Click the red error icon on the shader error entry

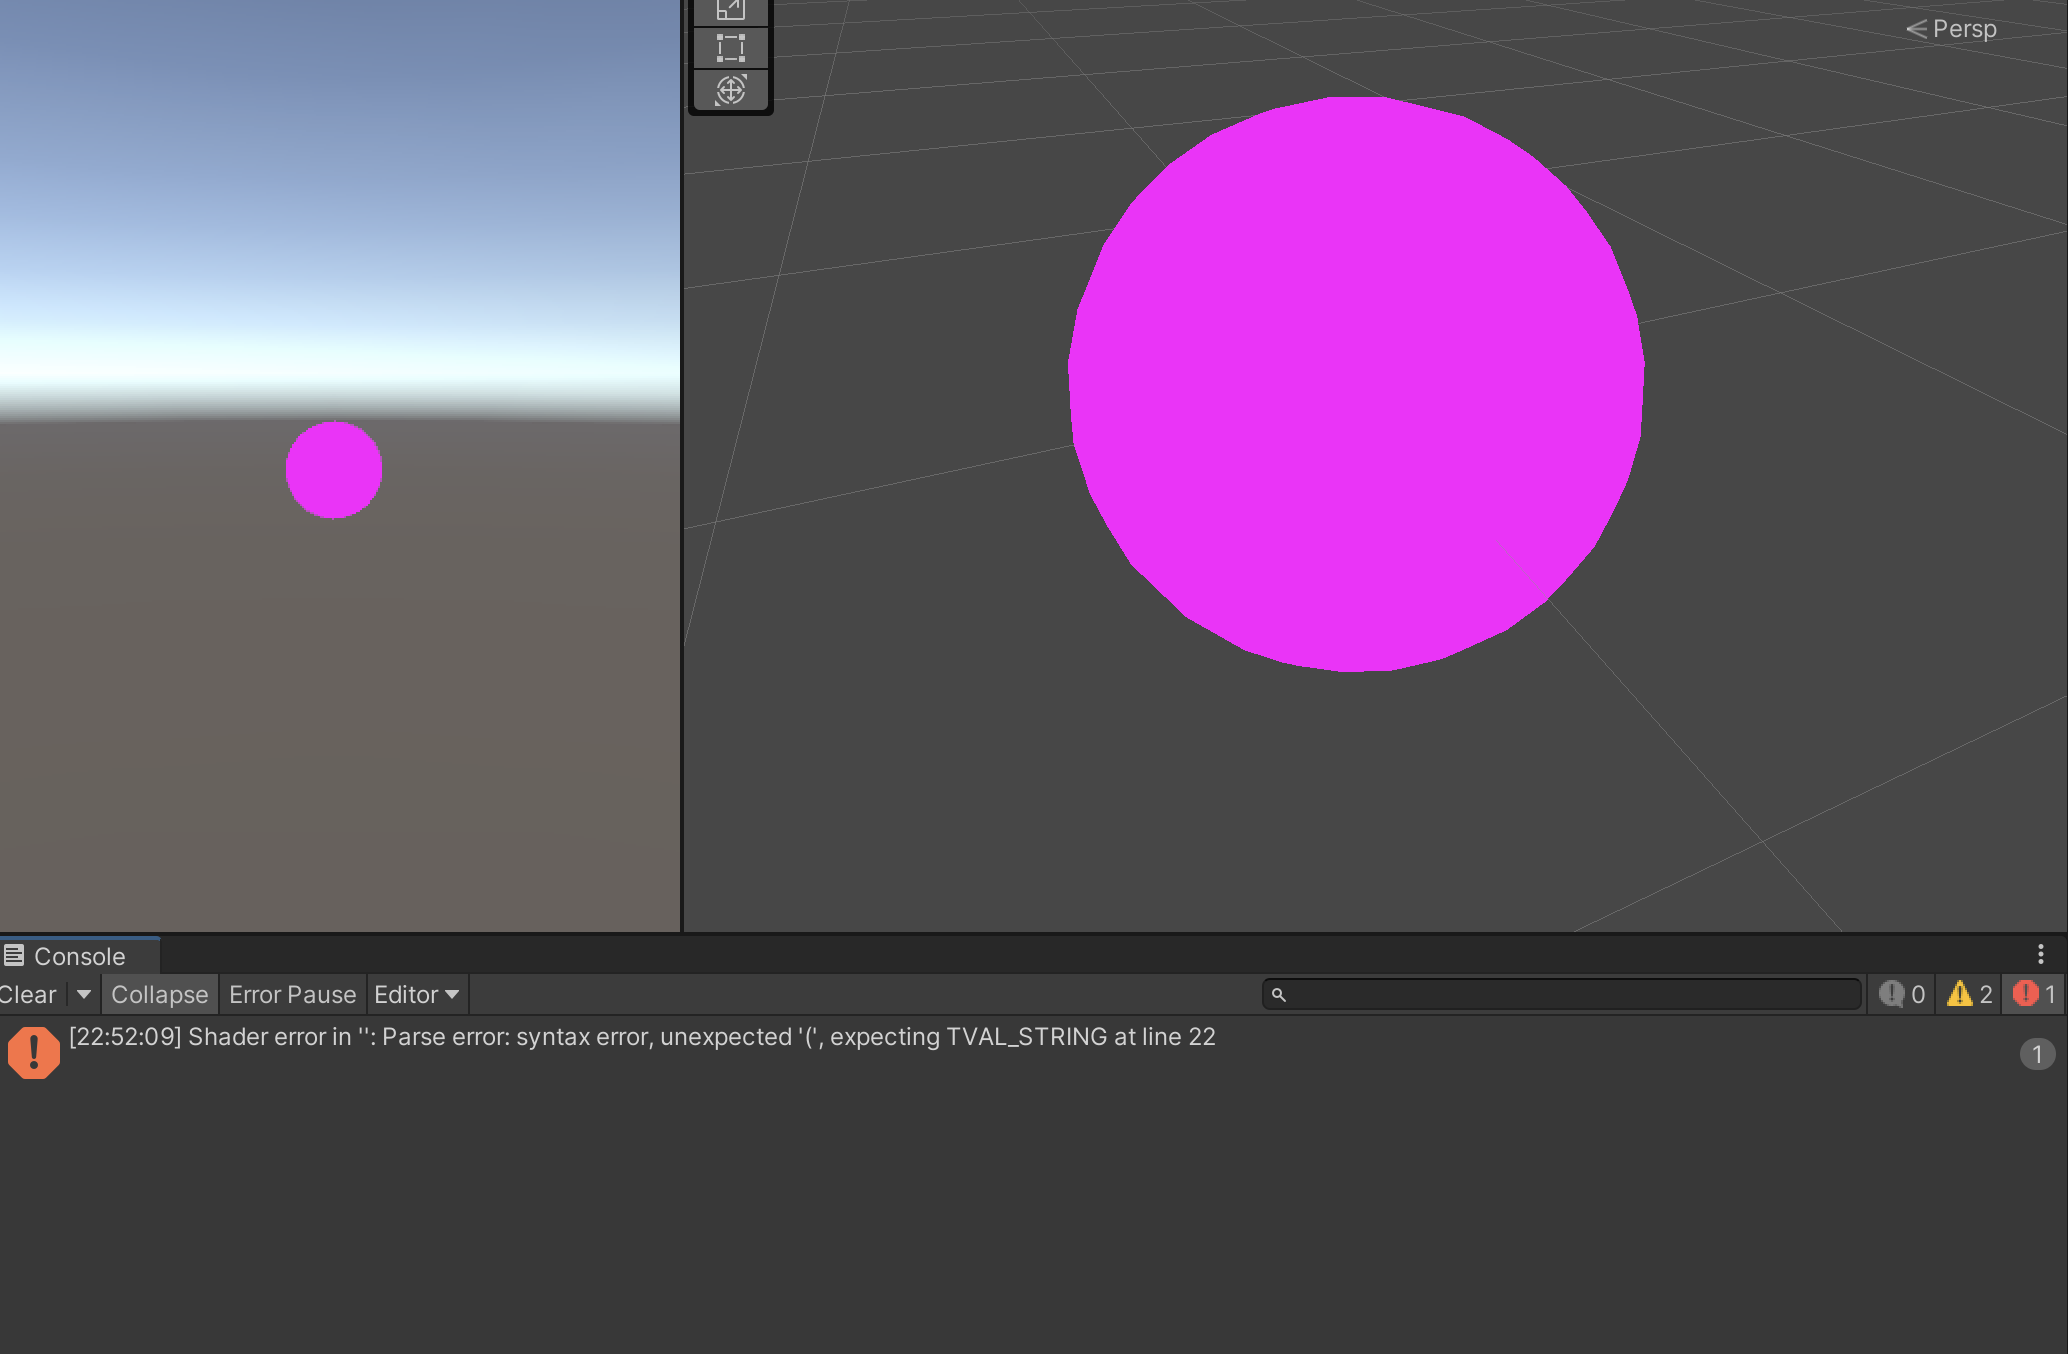(x=34, y=1053)
